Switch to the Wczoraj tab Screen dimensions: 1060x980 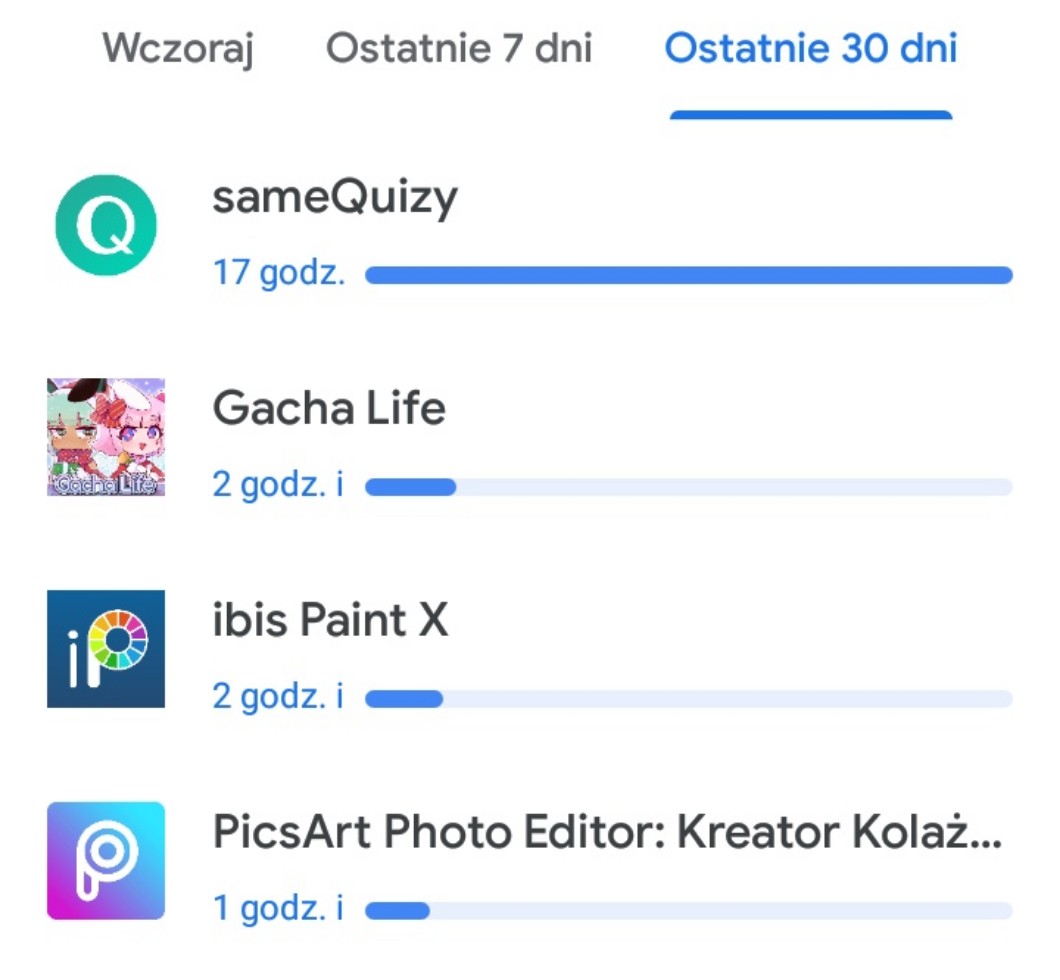coord(178,48)
